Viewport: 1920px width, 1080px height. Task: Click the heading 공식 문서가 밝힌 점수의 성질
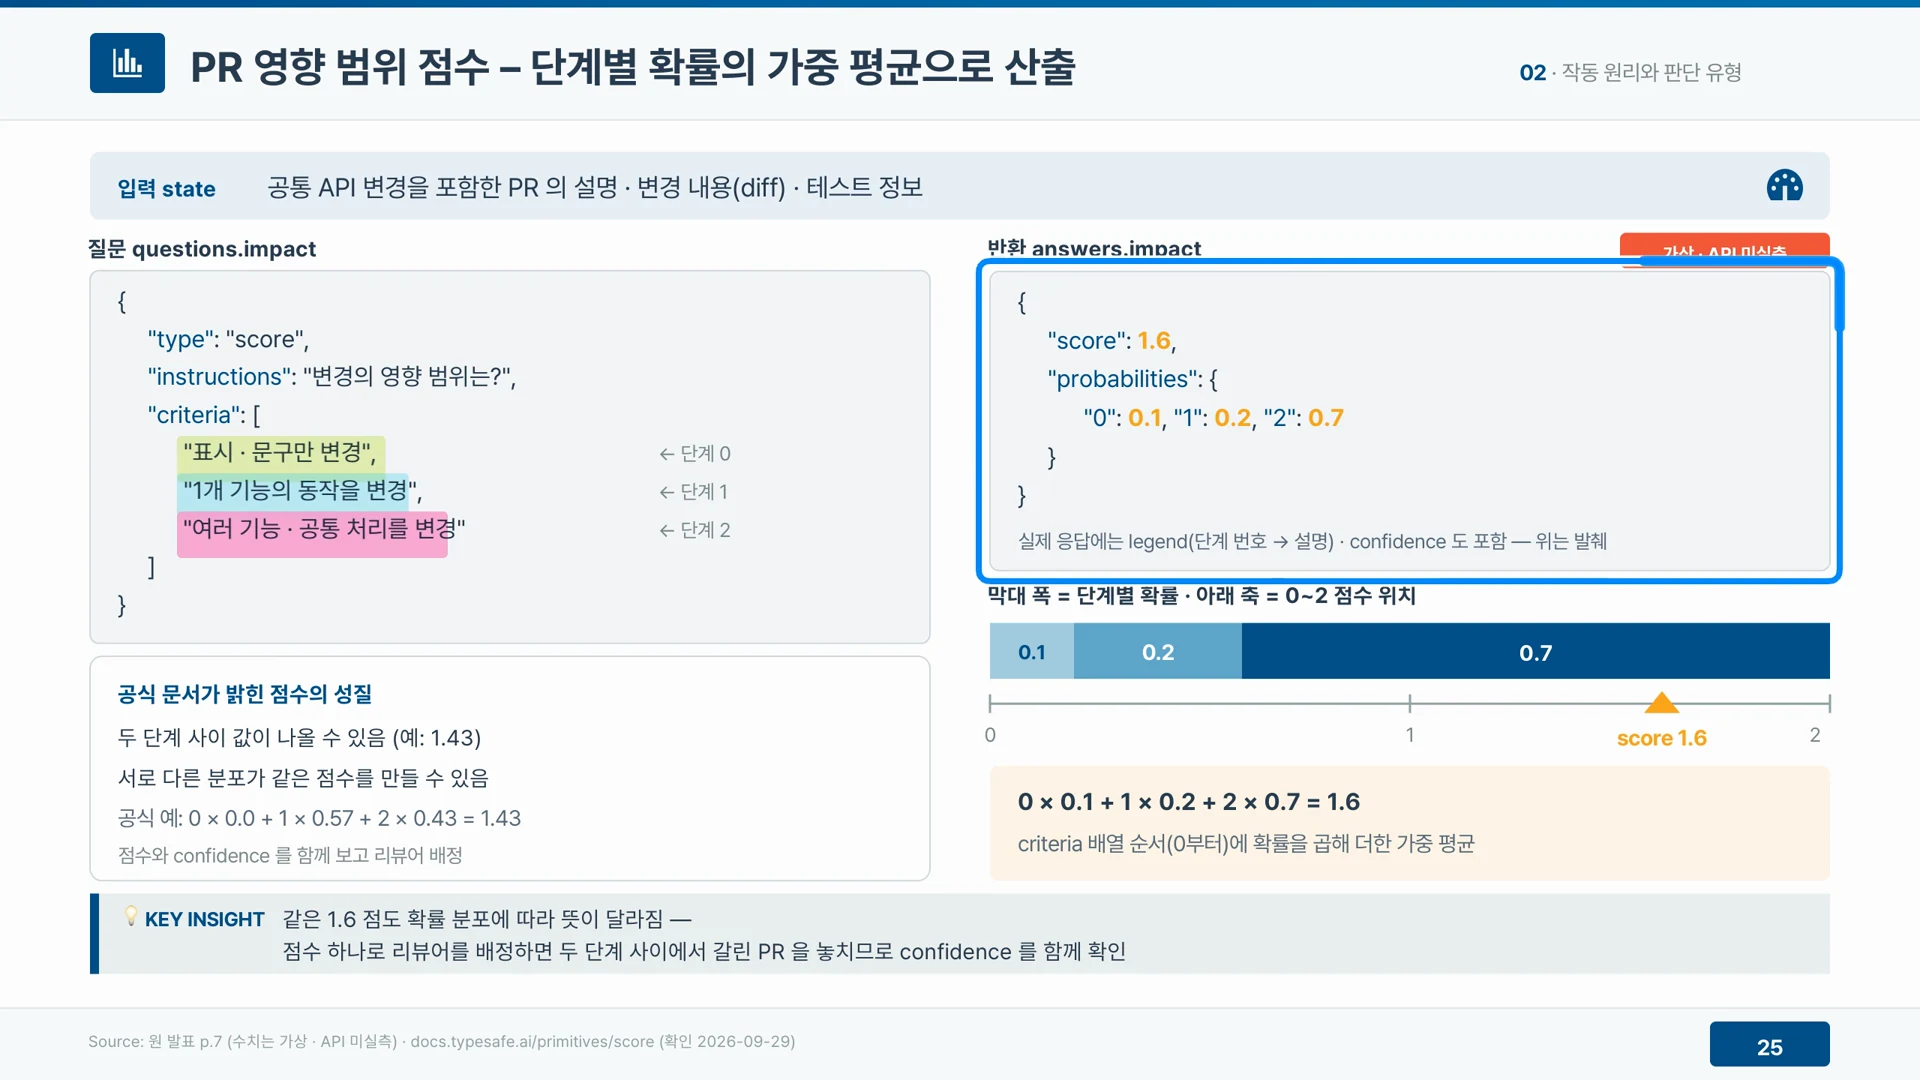click(x=245, y=694)
